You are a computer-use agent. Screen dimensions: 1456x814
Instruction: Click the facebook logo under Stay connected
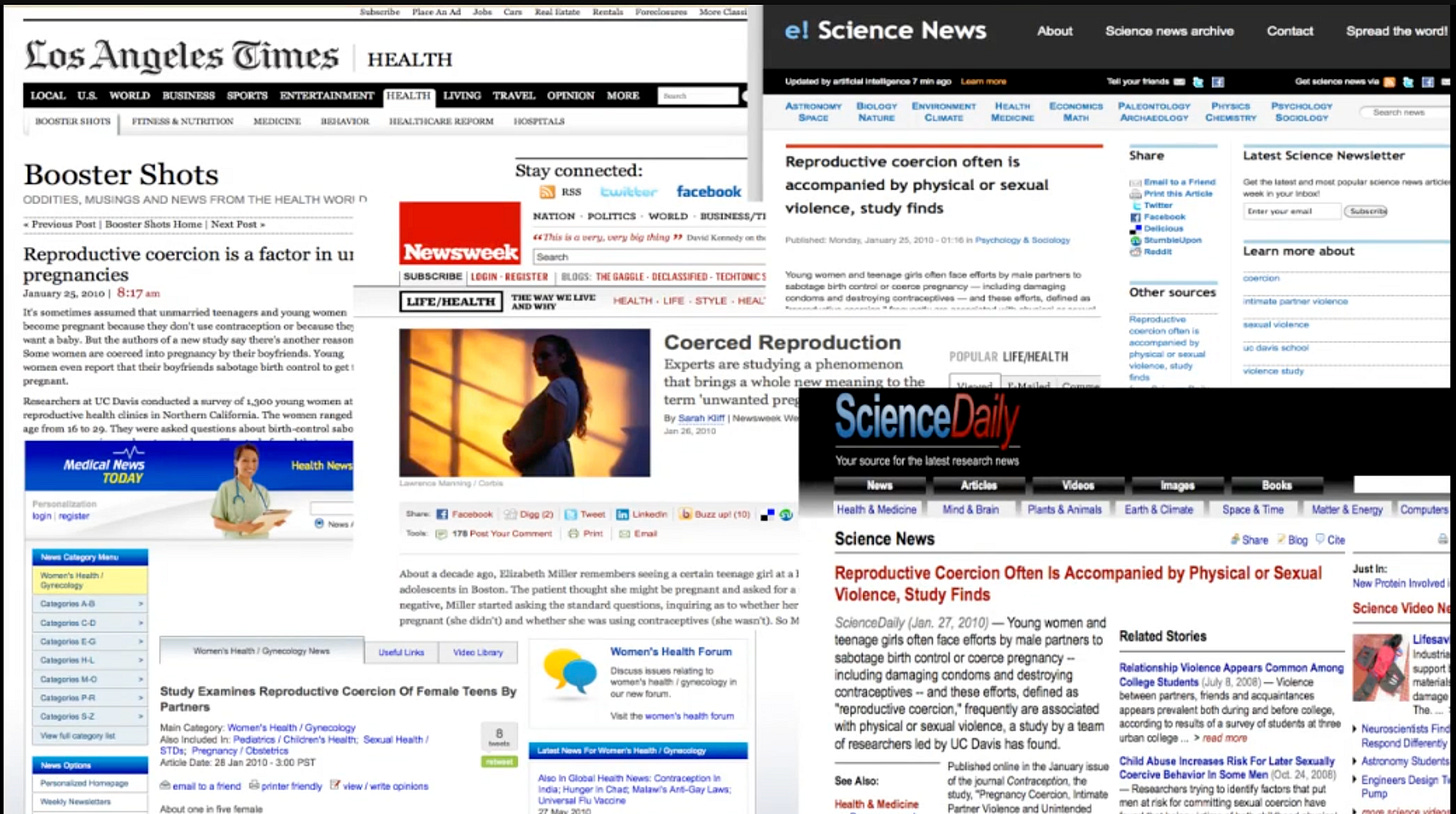[709, 191]
